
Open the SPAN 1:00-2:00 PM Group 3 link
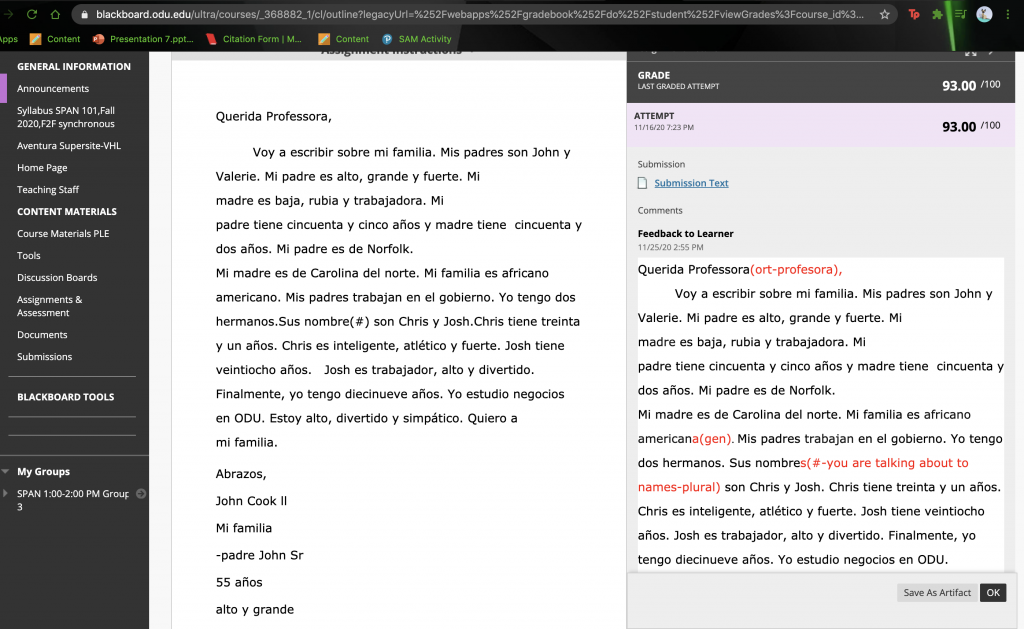(x=72, y=500)
